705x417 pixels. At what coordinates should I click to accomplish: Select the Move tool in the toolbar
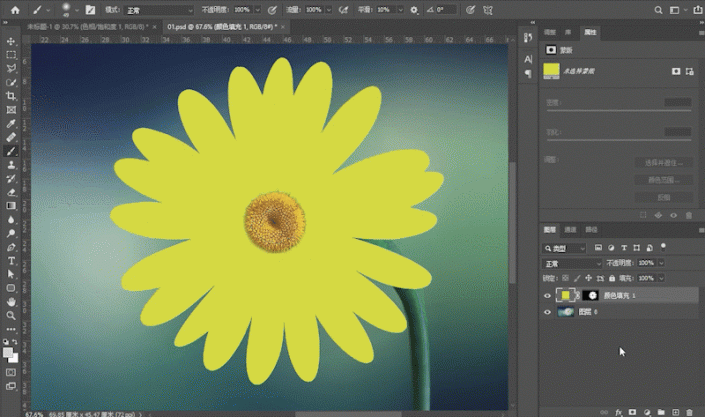pos(11,41)
